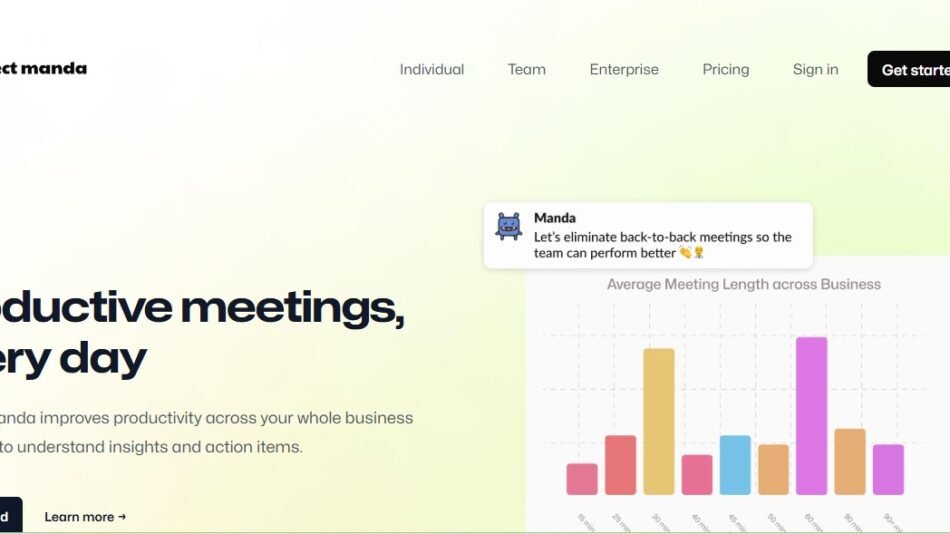The height and width of the screenshot is (534, 950).
Task: Go to the Team page
Action: [x=526, y=69]
